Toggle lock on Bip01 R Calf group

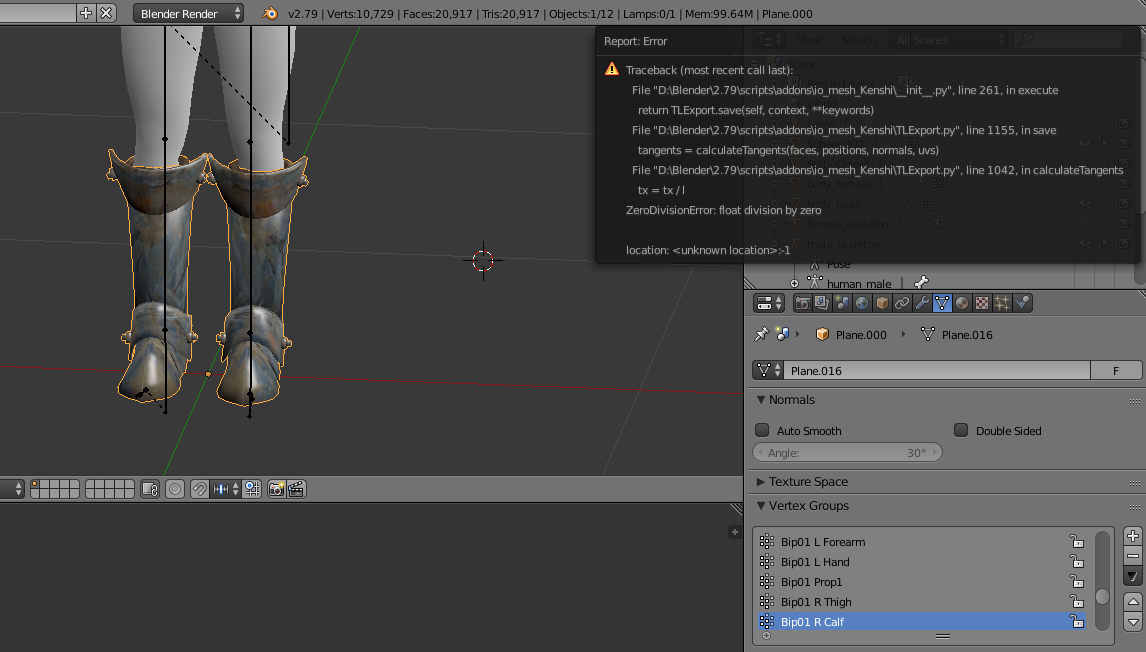(1077, 621)
